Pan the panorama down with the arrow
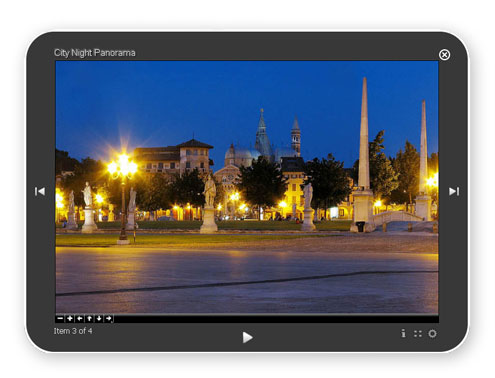Viewport: 495px width, 378px height. 99,319
